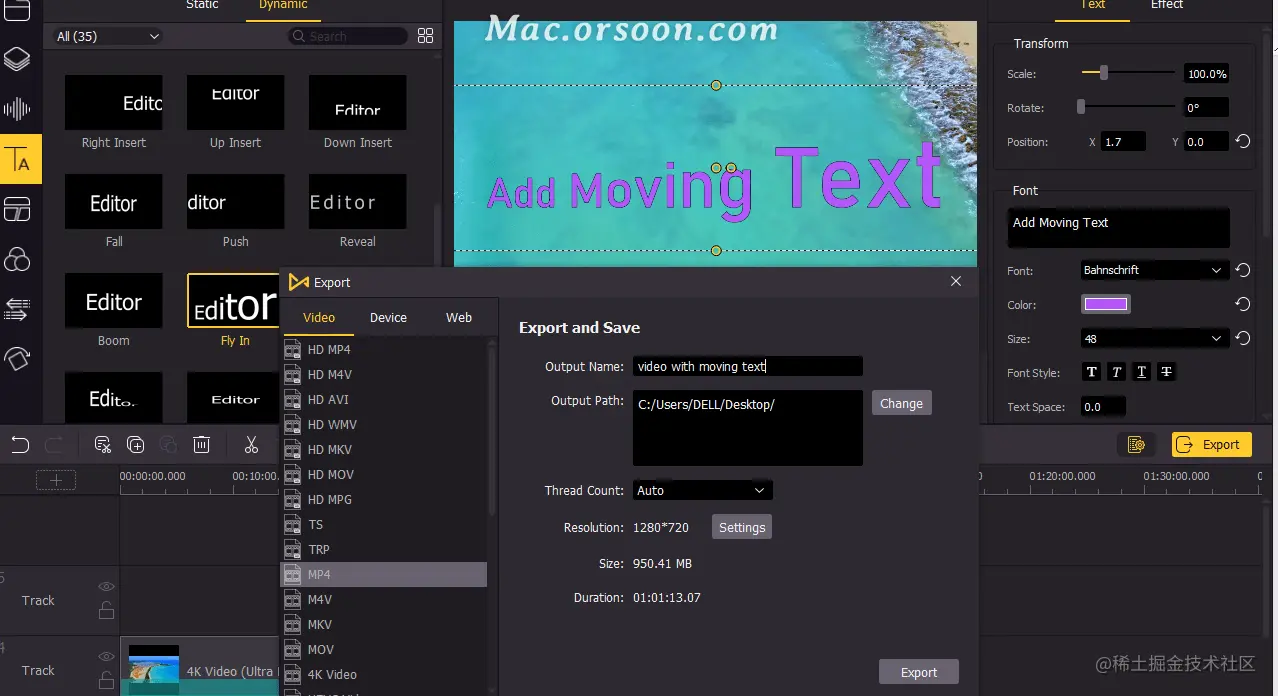Hide the 4K Video track eye icon
The height and width of the screenshot is (696, 1278).
point(106,657)
